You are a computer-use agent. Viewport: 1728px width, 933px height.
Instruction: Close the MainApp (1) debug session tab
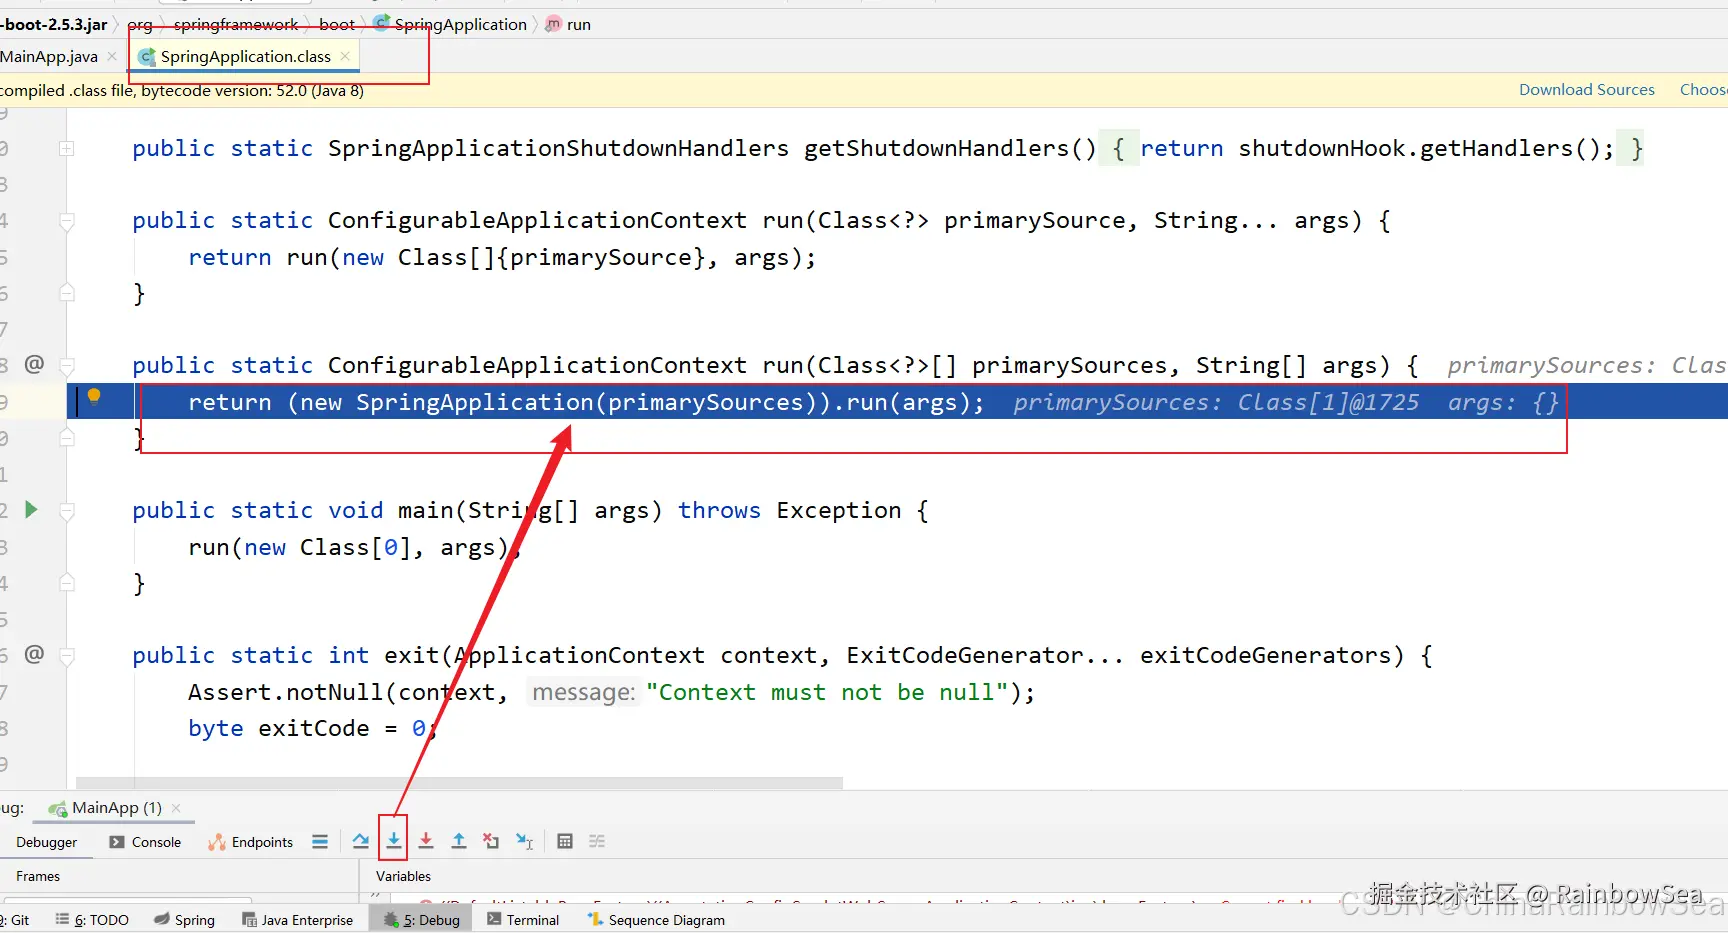click(176, 807)
